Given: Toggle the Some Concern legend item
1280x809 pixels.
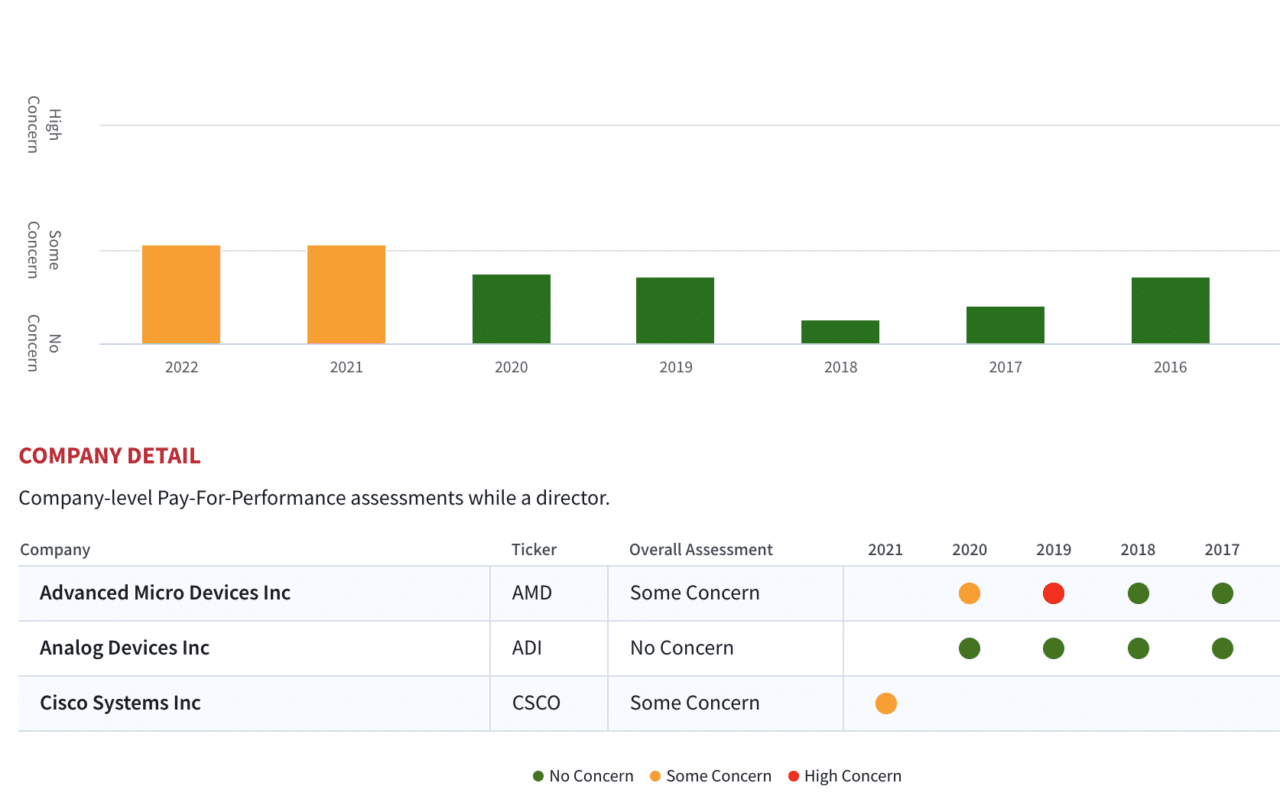Looking at the screenshot, I should 710,776.
